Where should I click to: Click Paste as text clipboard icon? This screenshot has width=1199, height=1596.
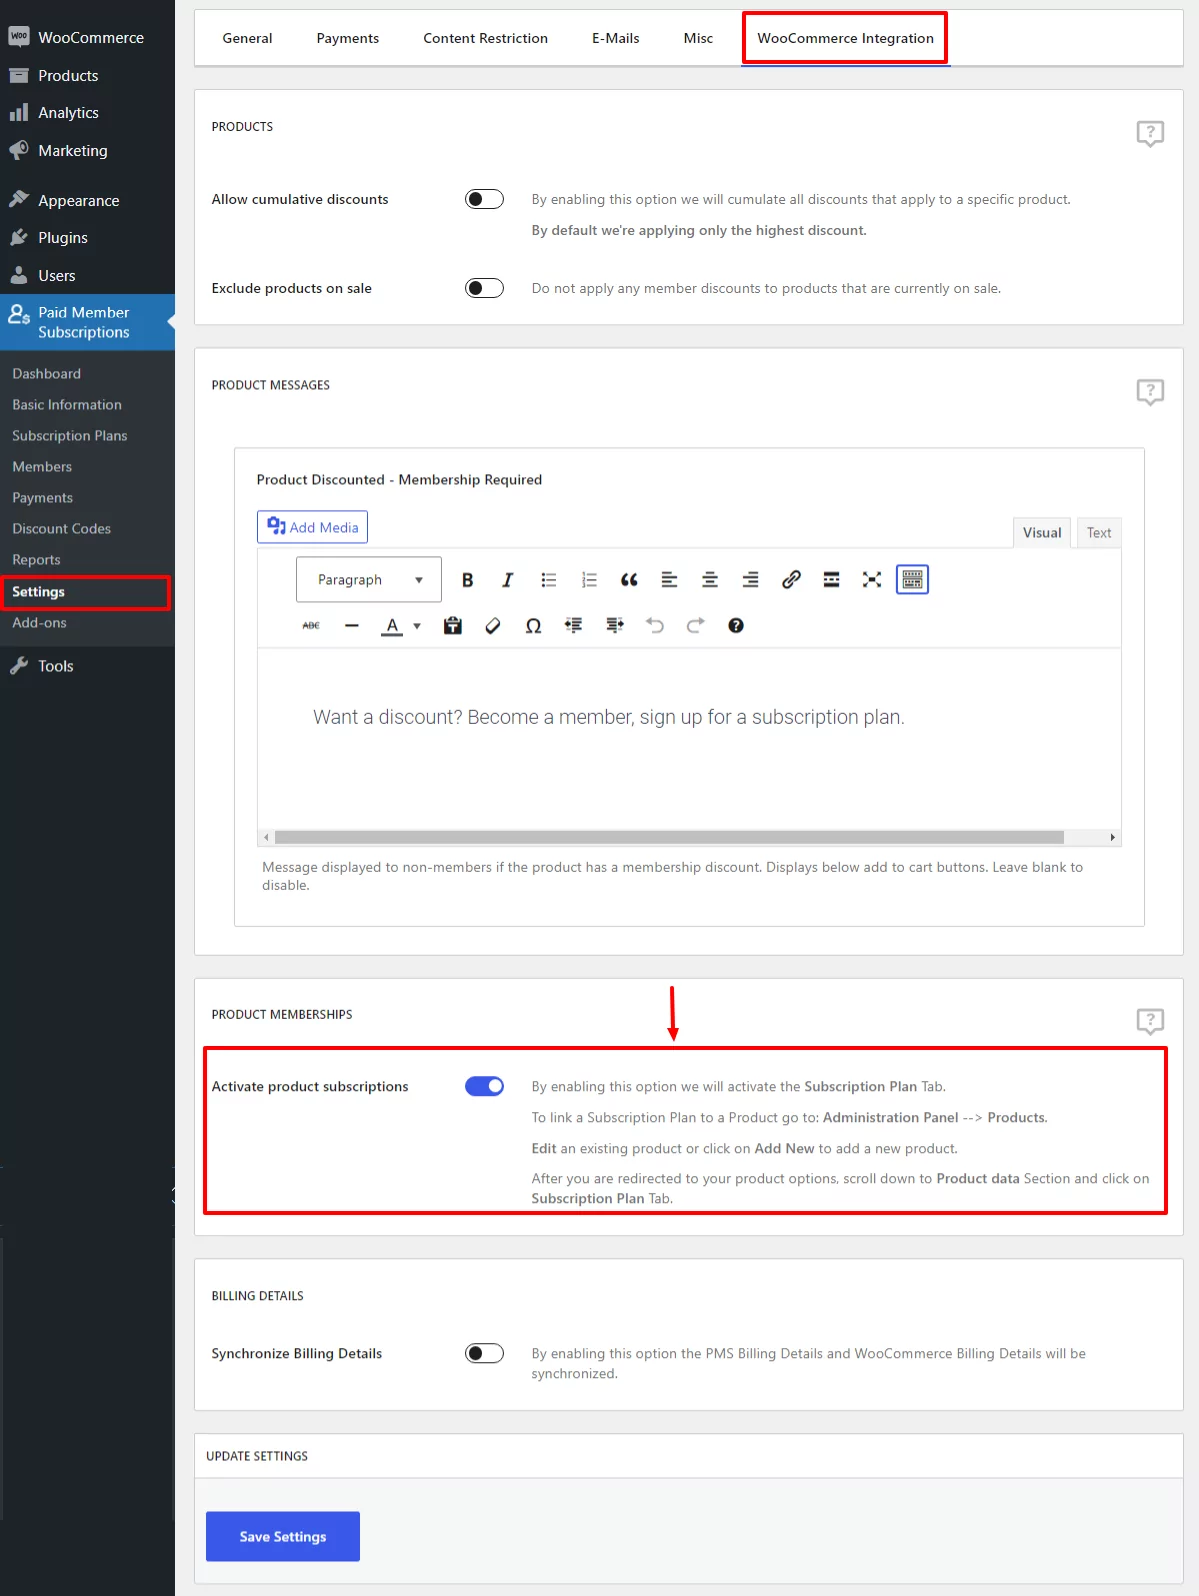coord(453,626)
